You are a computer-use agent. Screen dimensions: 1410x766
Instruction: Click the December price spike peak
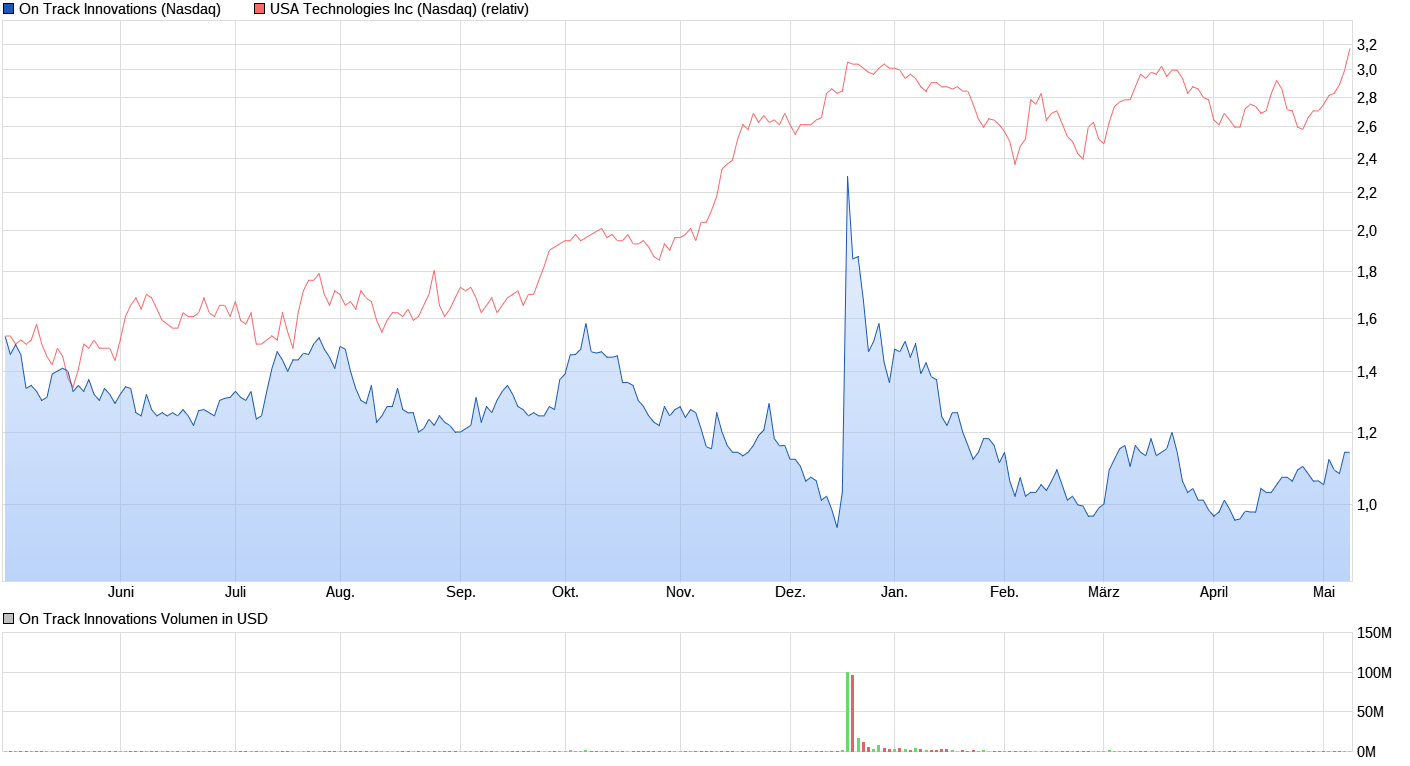coord(847,178)
